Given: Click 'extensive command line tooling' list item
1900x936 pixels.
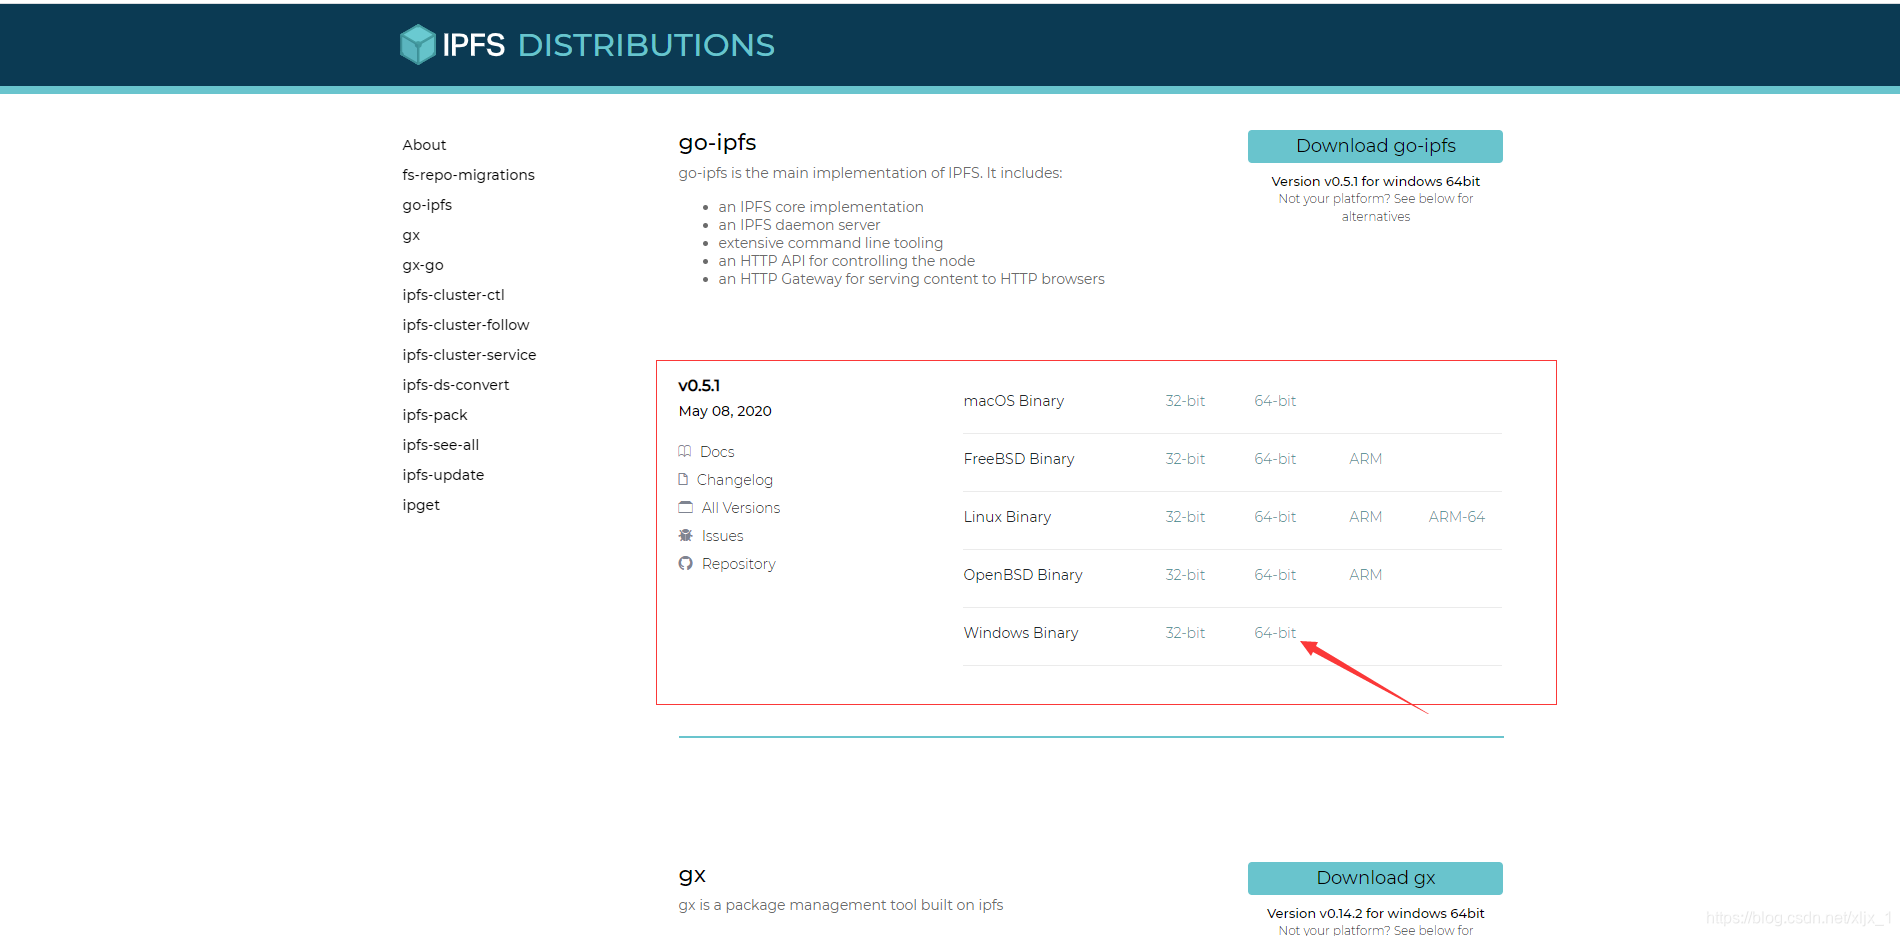Looking at the screenshot, I should coord(830,243).
